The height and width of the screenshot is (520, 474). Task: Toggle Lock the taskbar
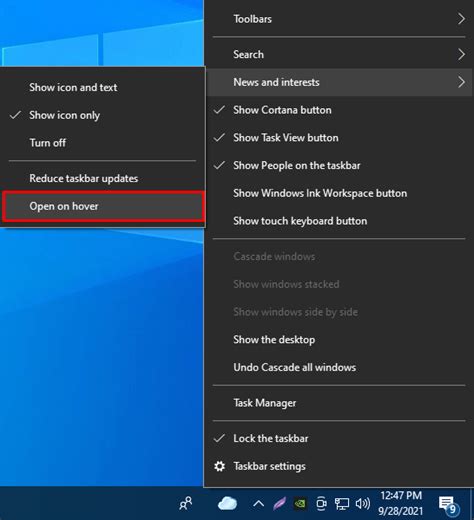(339, 438)
